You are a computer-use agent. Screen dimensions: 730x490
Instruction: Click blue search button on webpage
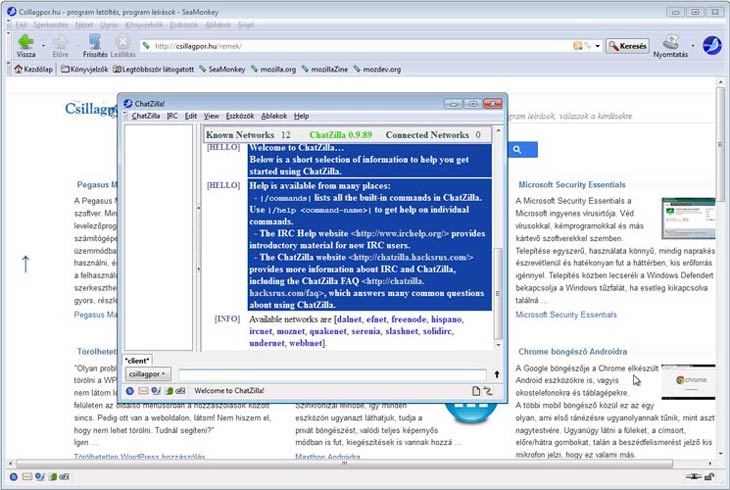point(518,149)
